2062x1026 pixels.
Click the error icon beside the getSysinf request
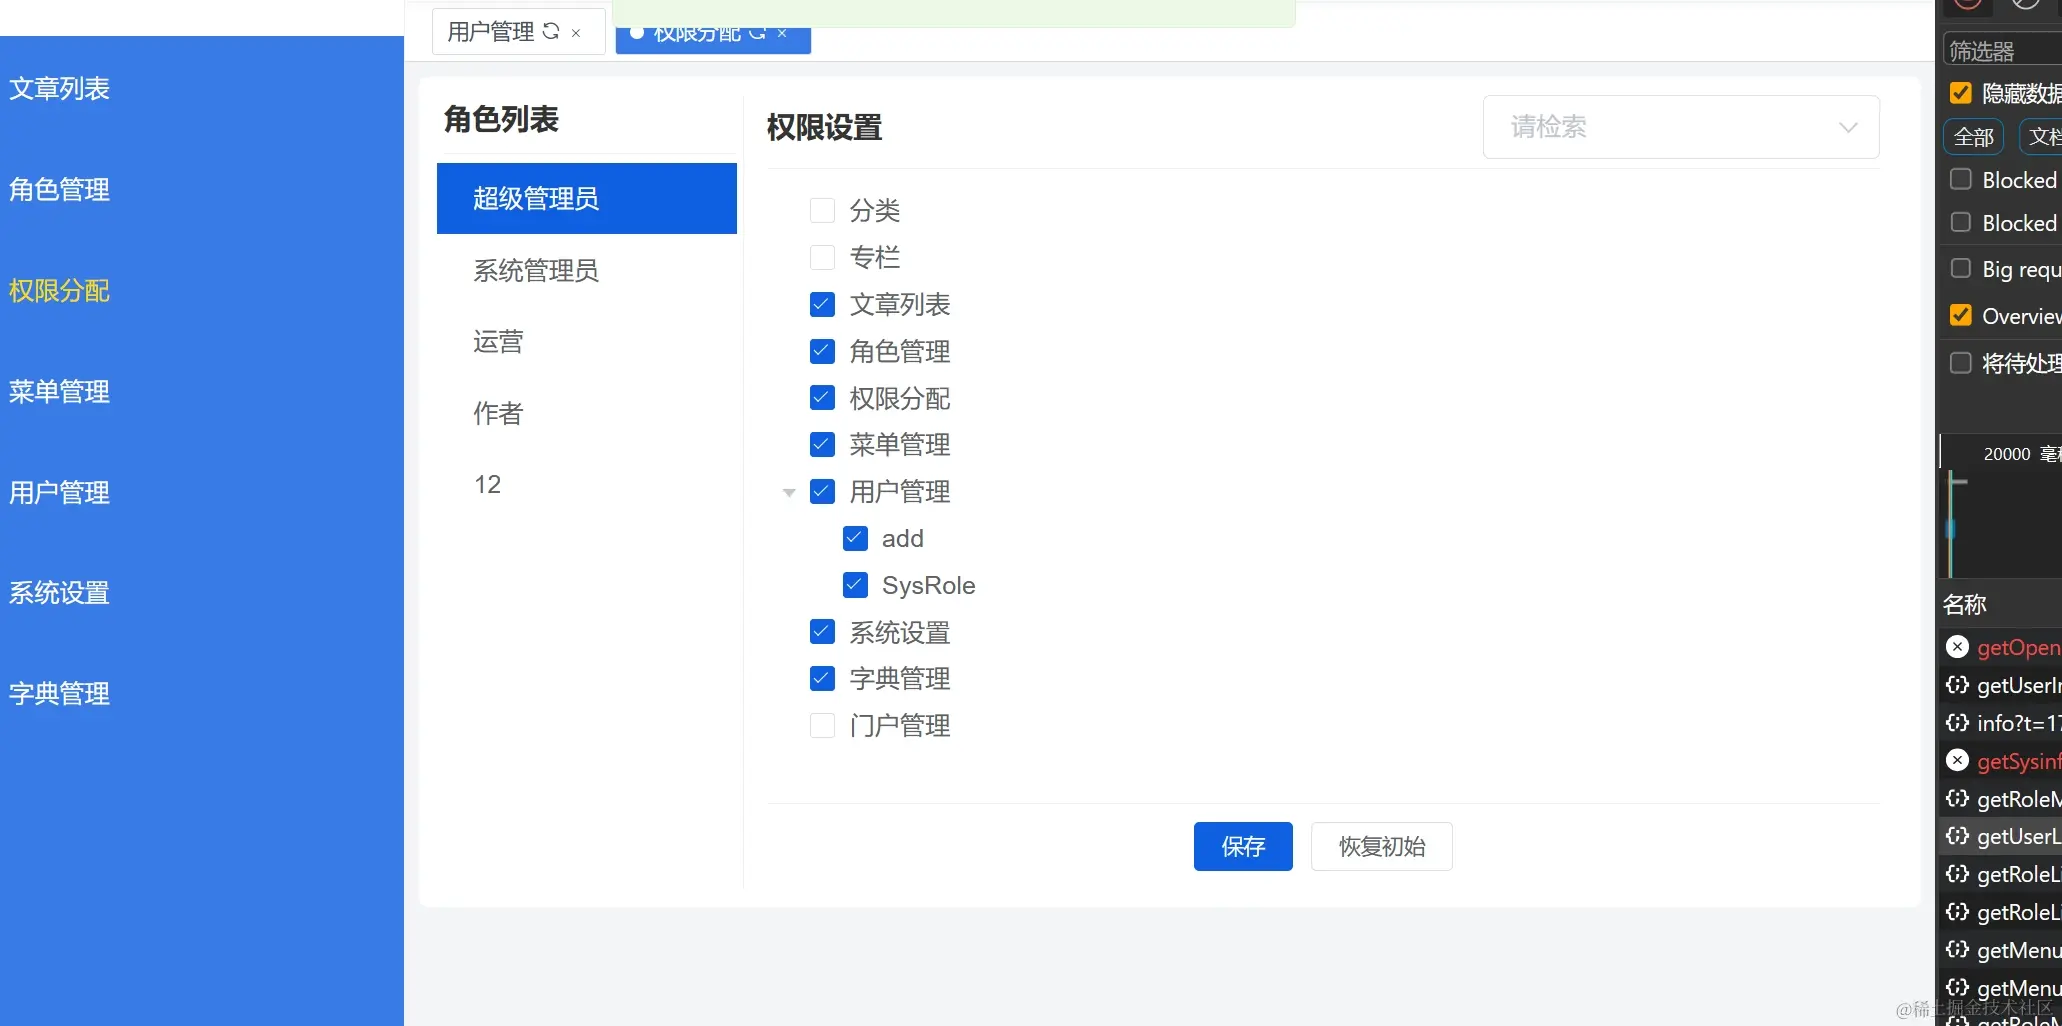pos(1957,761)
